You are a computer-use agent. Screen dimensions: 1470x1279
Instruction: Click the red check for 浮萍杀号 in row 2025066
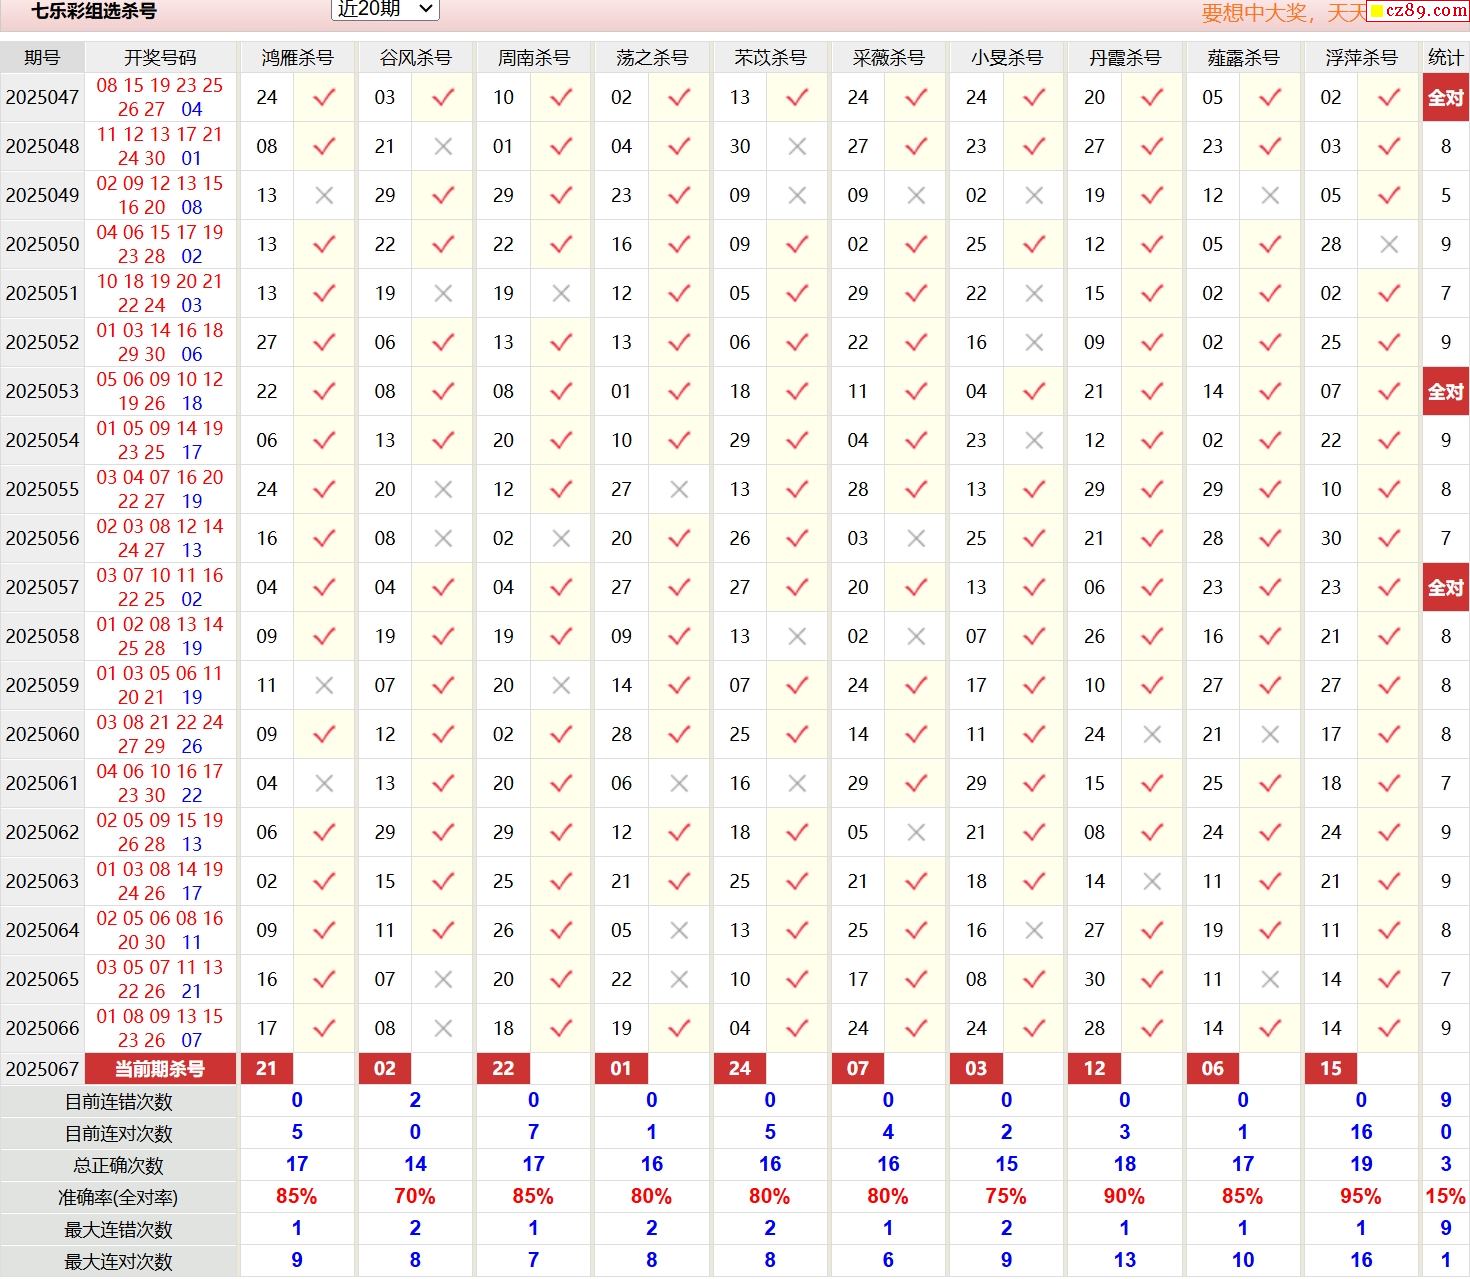[x=1389, y=1029]
